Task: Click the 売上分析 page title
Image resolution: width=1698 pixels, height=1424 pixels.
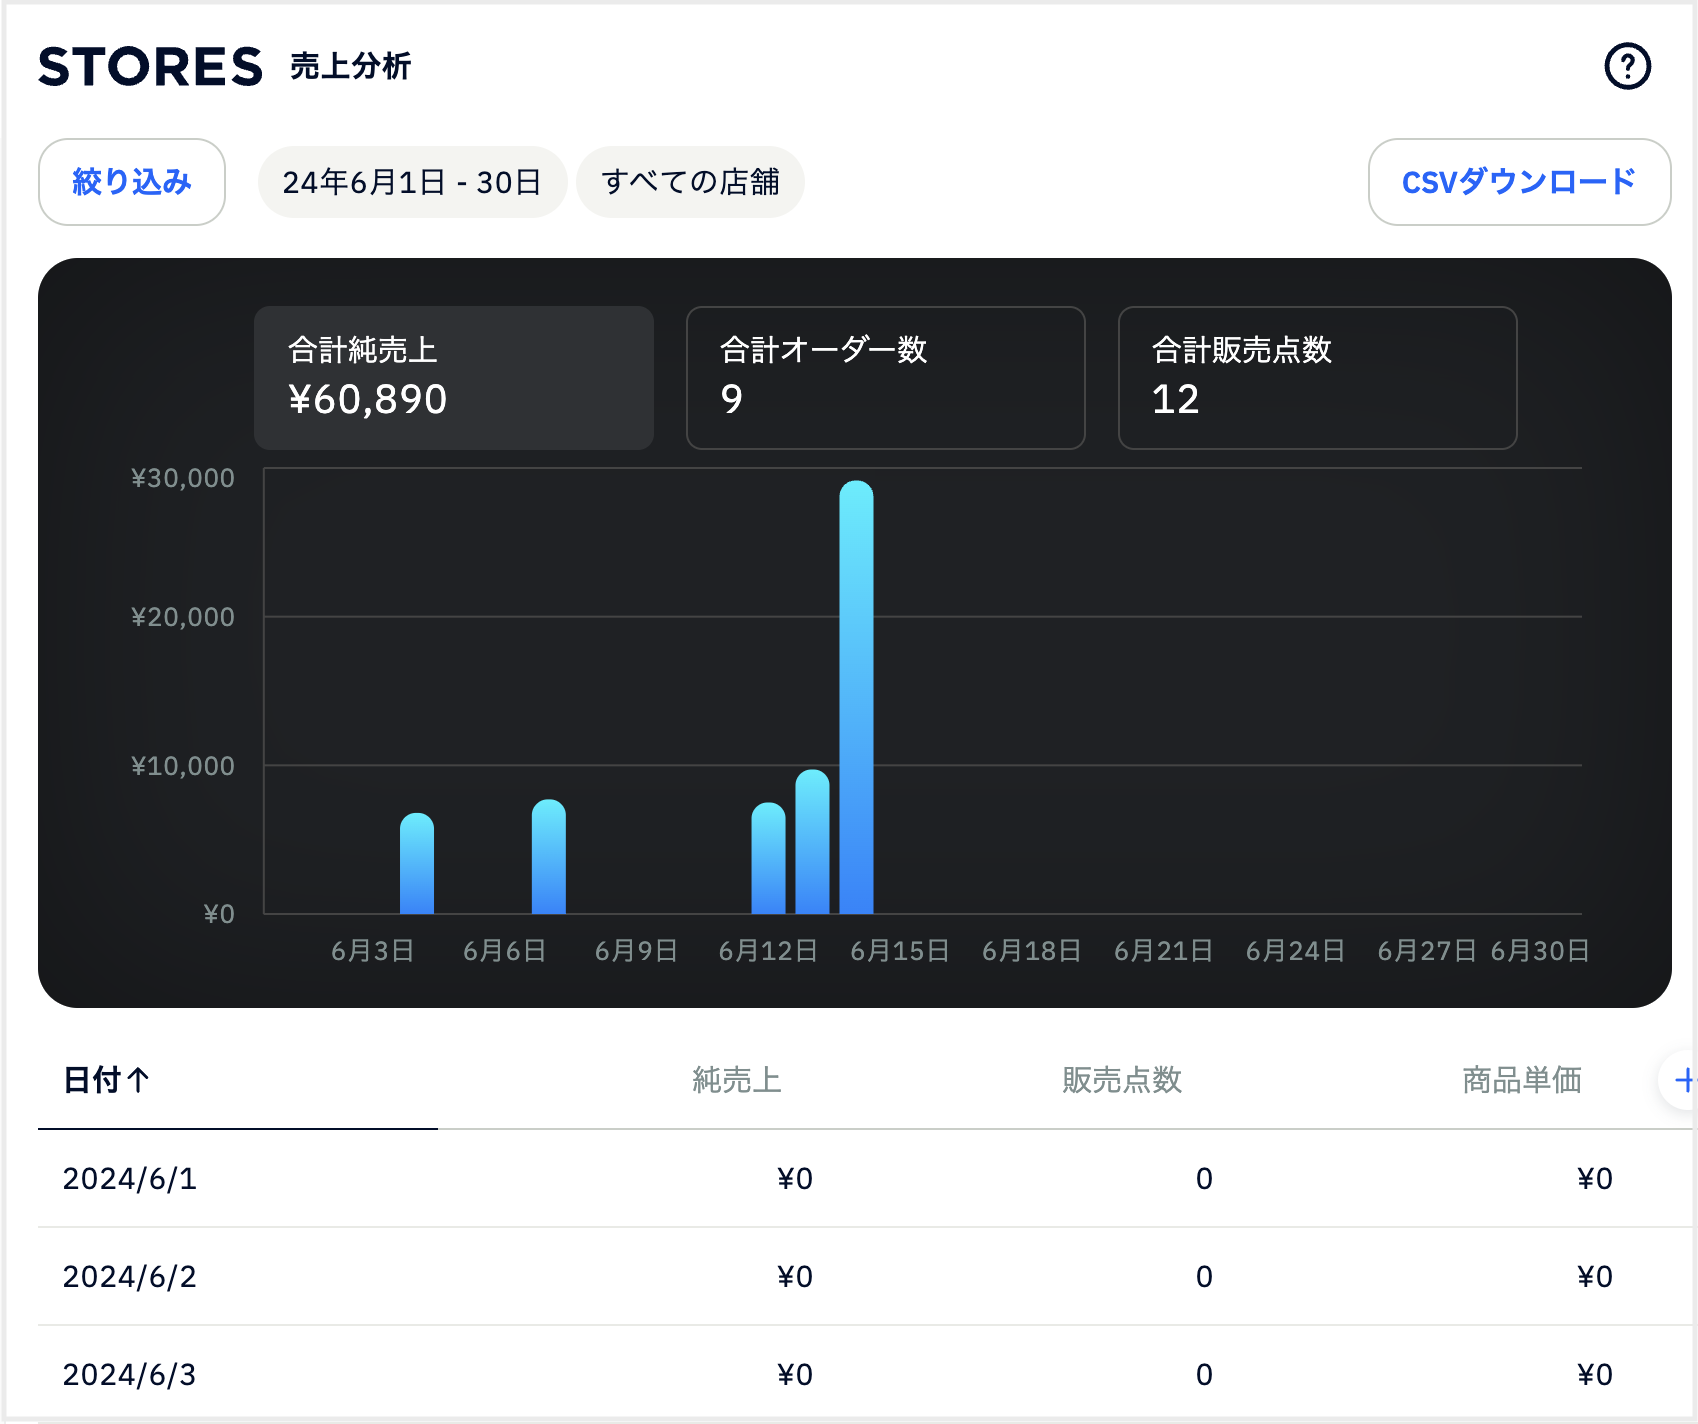Action: [351, 66]
